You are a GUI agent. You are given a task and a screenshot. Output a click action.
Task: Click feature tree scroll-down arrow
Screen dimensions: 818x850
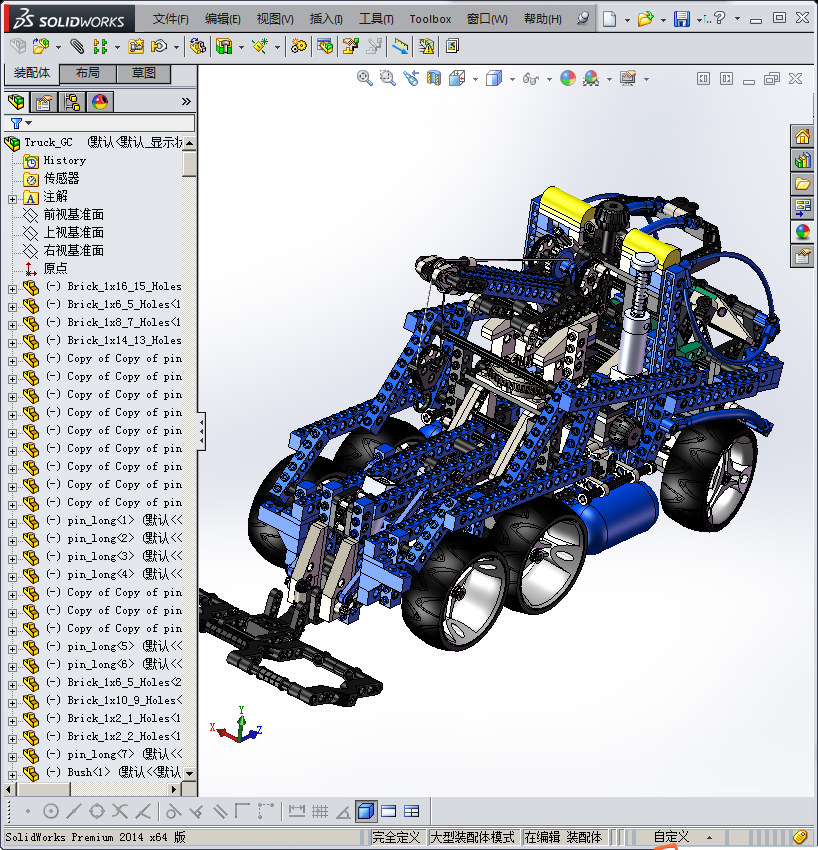[189, 774]
